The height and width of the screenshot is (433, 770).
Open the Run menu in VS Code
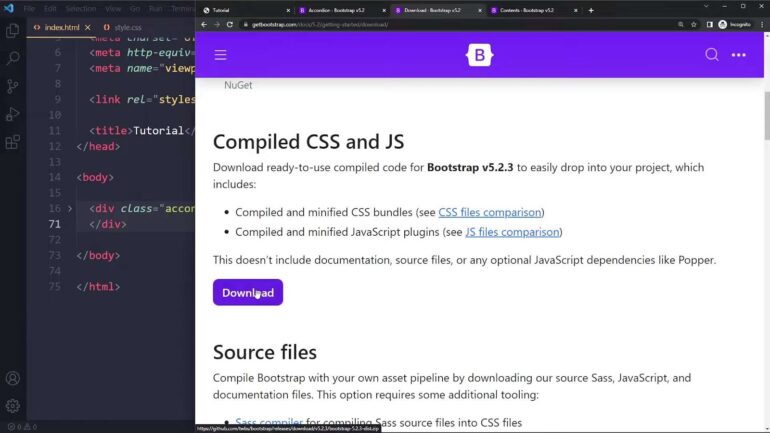[x=155, y=9]
